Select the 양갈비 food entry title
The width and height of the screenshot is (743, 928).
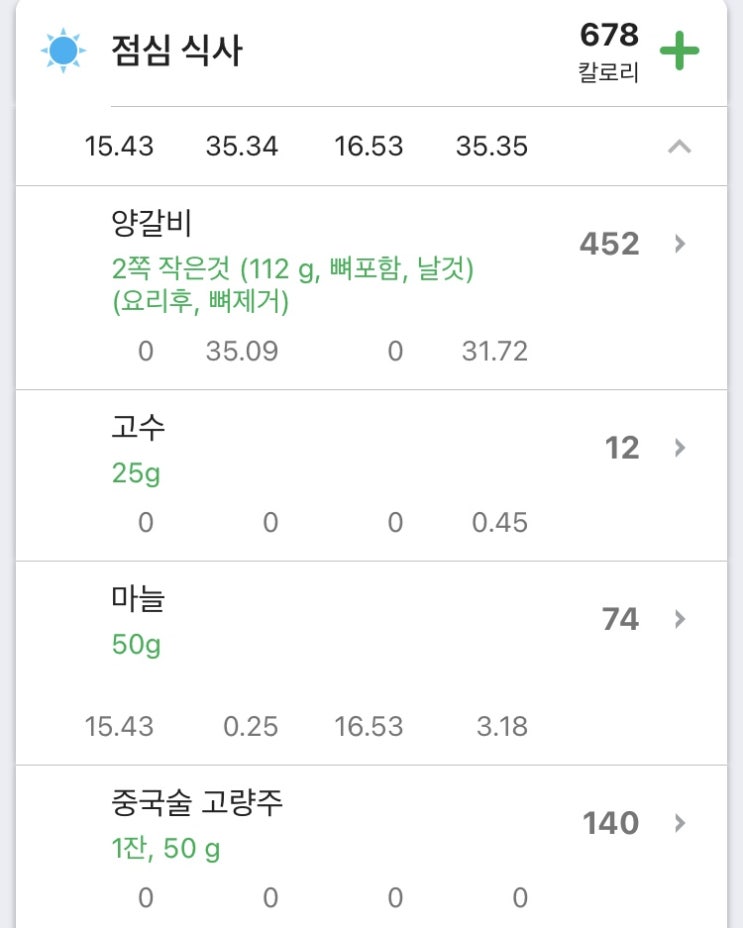coord(152,223)
